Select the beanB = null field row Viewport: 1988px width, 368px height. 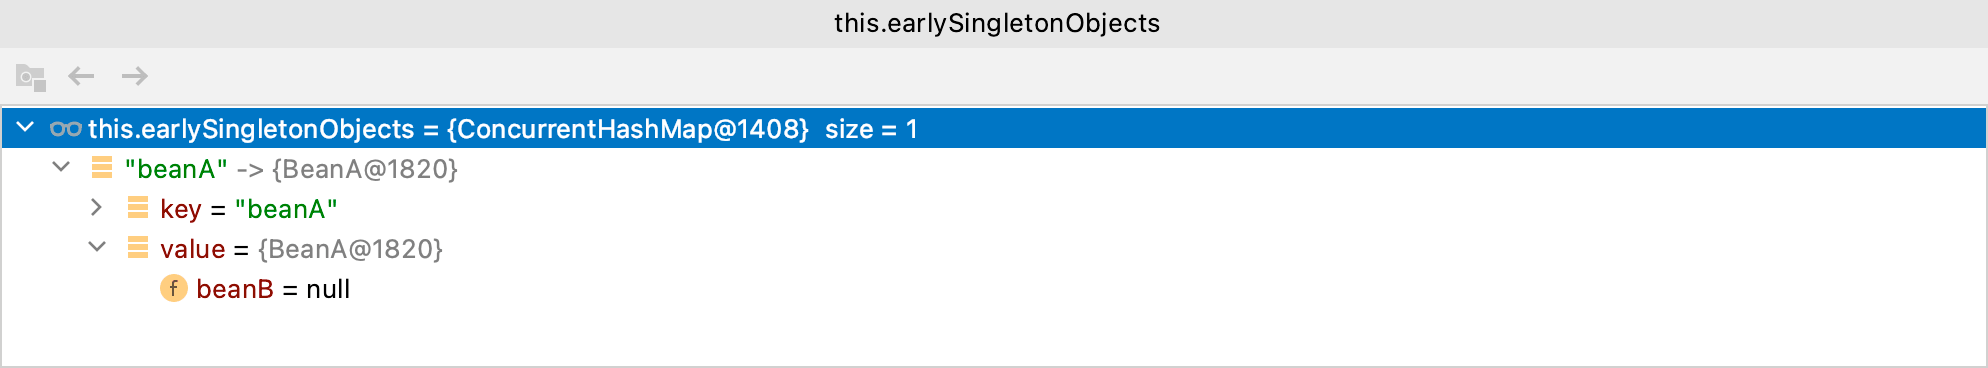click(994, 289)
